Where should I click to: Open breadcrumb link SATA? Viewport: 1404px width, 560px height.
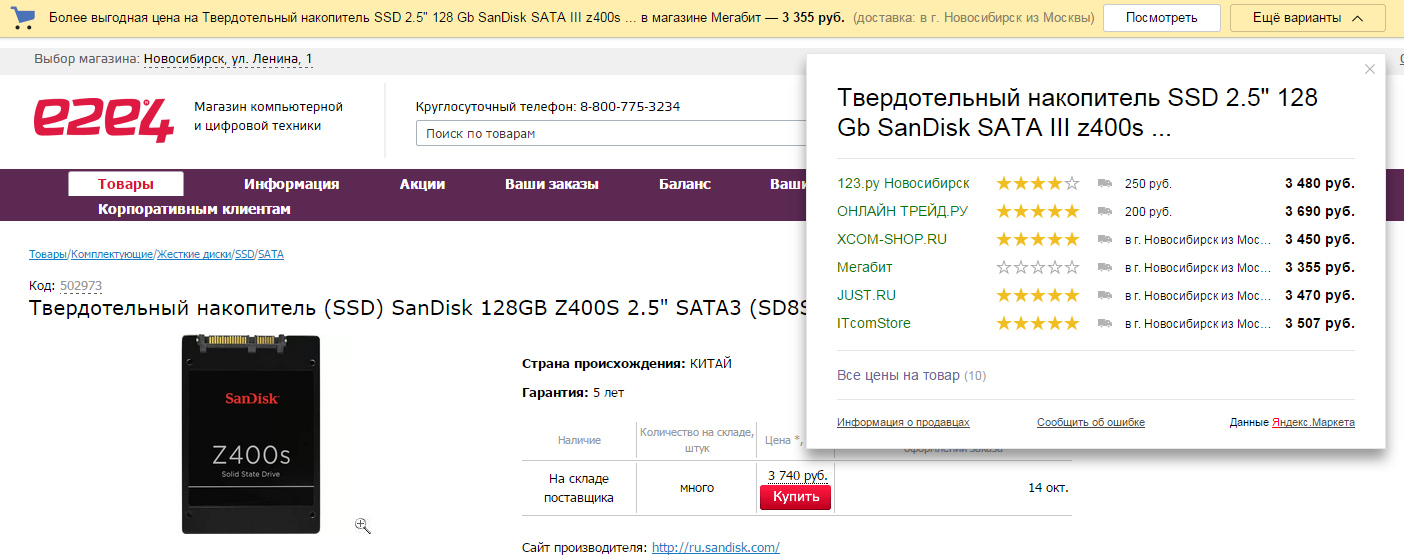click(x=271, y=254)
